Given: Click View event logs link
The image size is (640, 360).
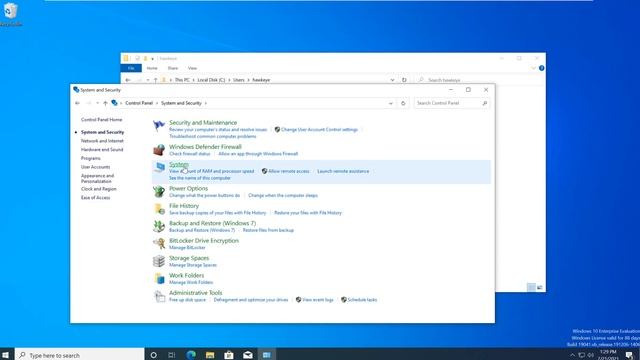Looking at the screenshot, I should (x=318, y=300).
